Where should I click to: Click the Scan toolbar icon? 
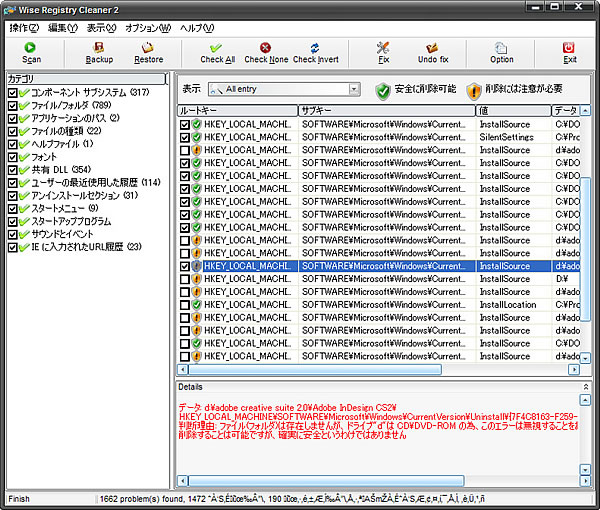(31, 47)
